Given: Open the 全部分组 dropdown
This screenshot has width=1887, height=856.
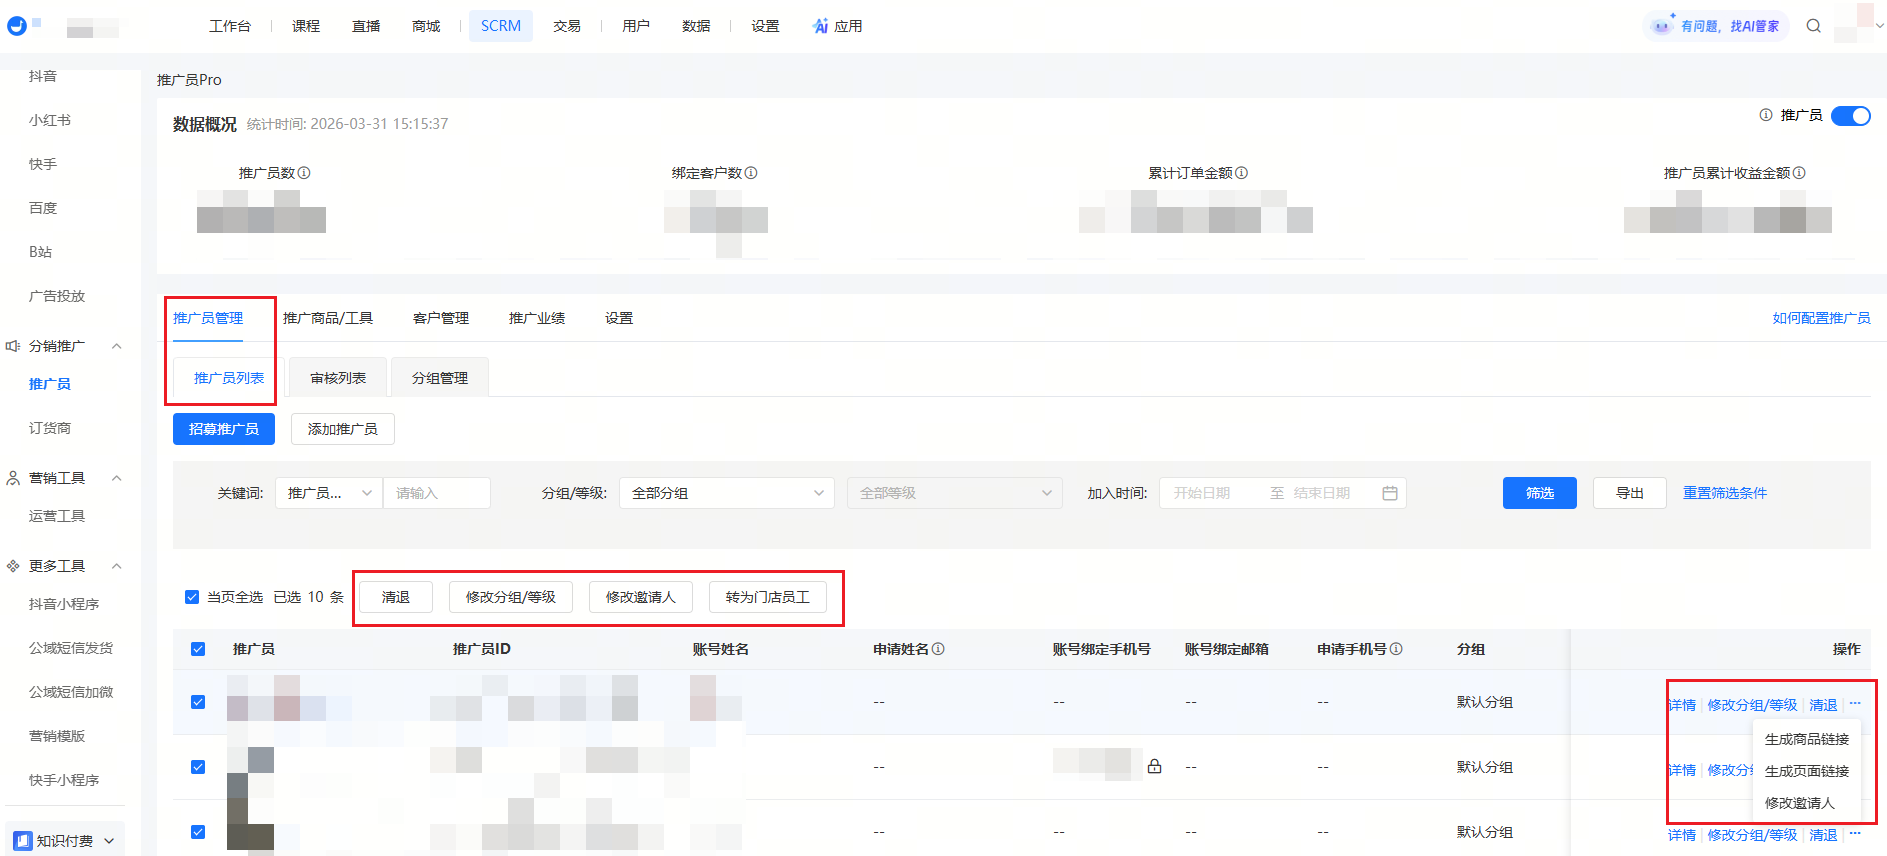Looking at the screenshot, I should [x=727, y=493].
